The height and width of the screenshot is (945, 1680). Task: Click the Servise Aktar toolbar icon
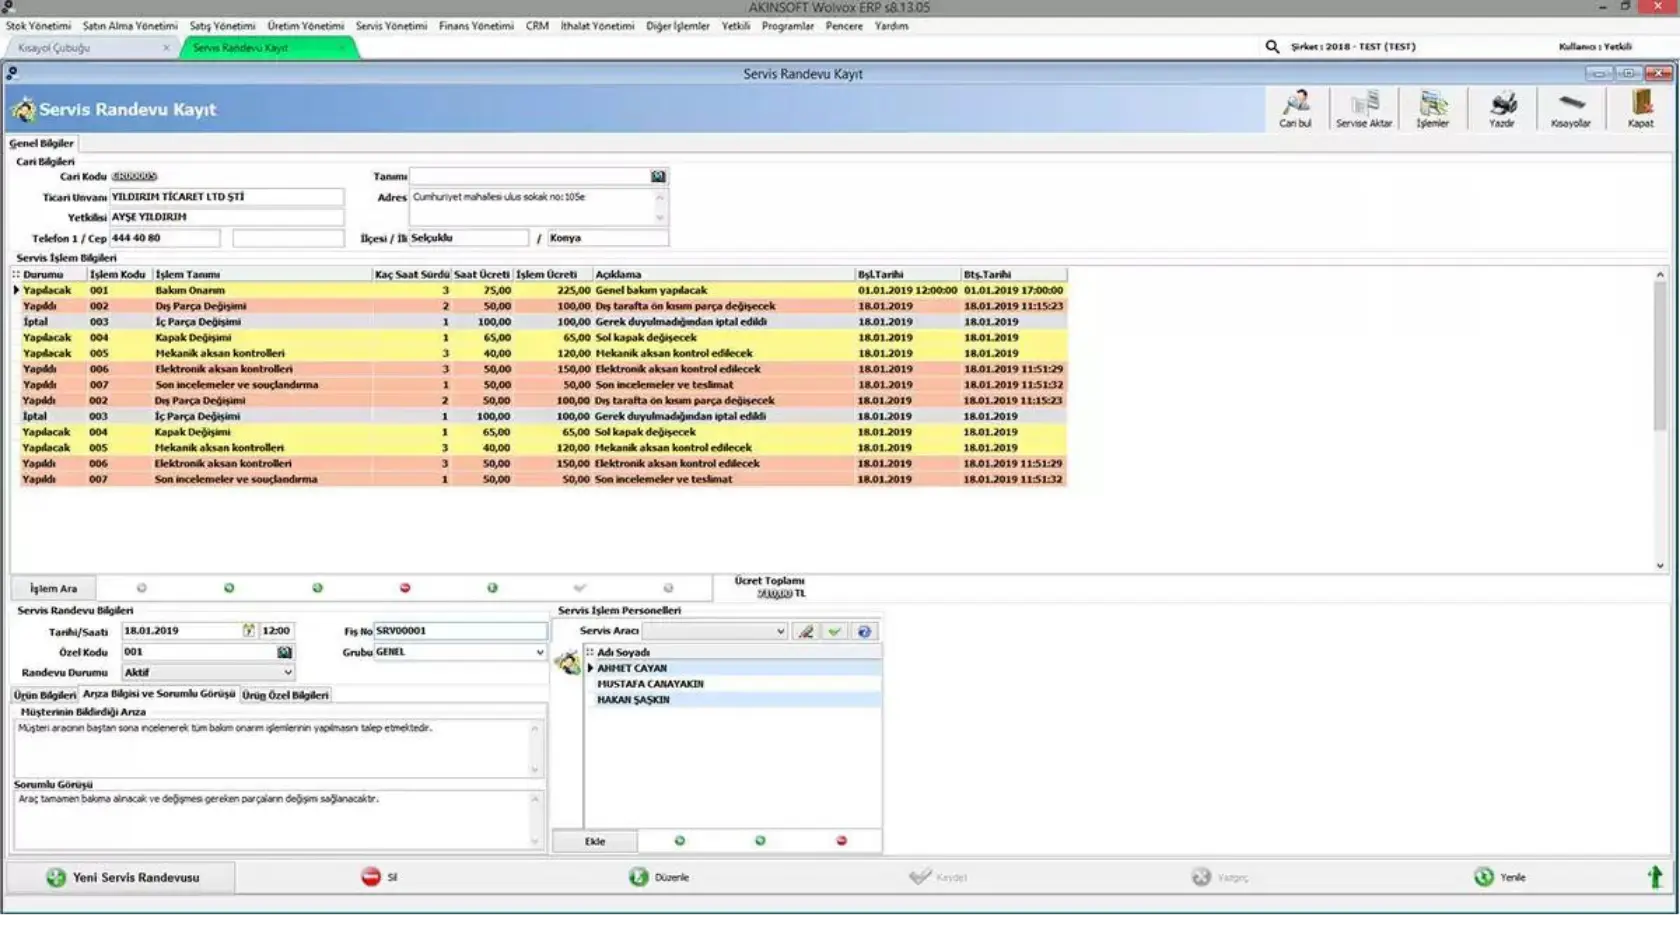coord(1364,108)
